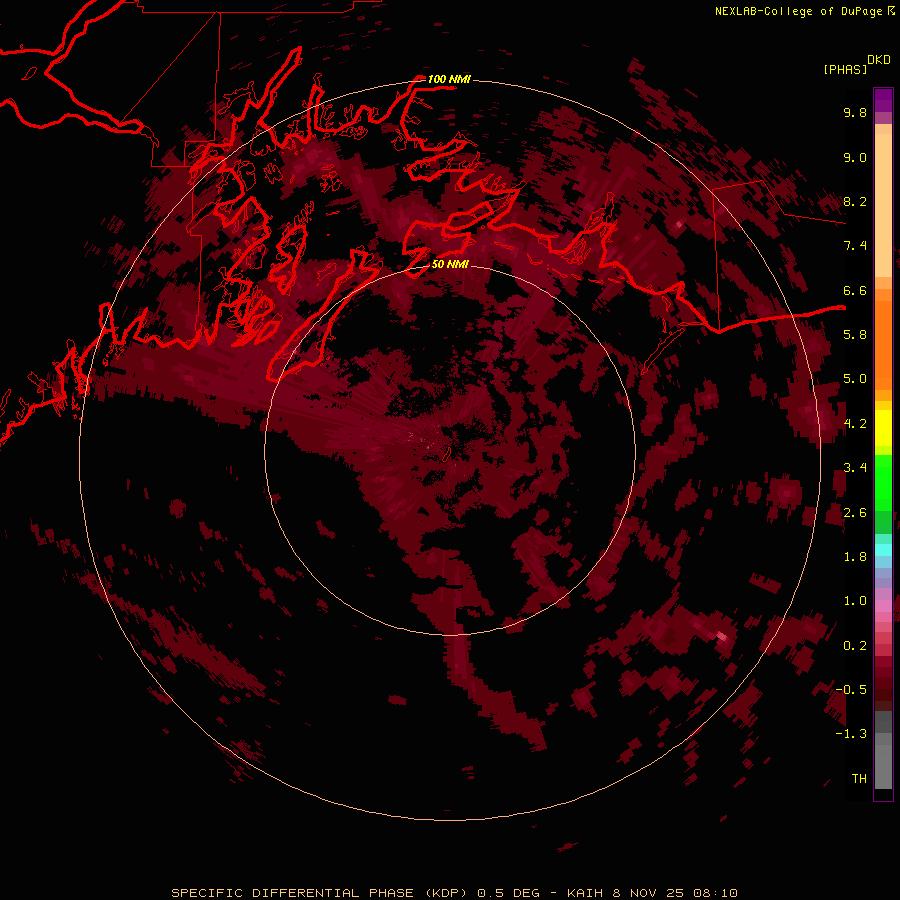900x900 pixels.
Task: Click the 3.4 scale value
Action: click(855, 468)
